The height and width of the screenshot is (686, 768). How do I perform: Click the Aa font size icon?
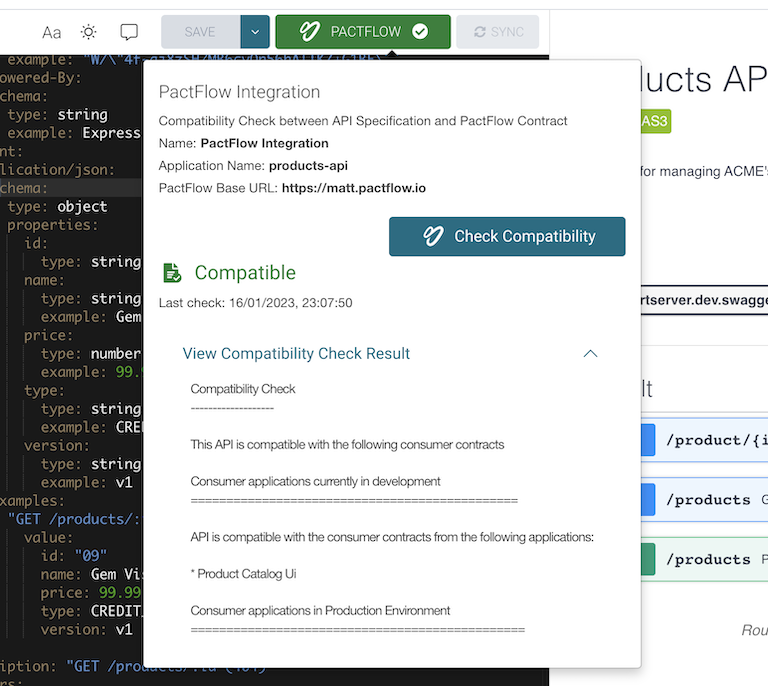click(x=51, y=32)
